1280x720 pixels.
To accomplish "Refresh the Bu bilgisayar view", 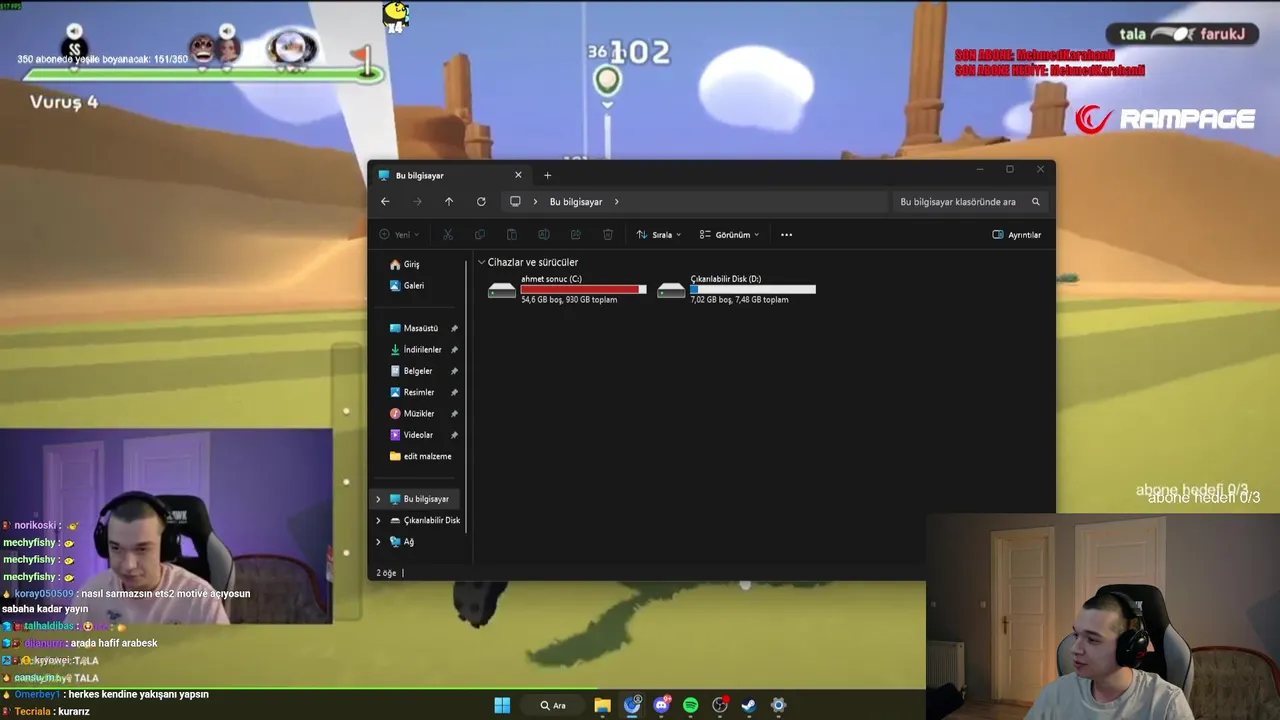I will (481, 202).
